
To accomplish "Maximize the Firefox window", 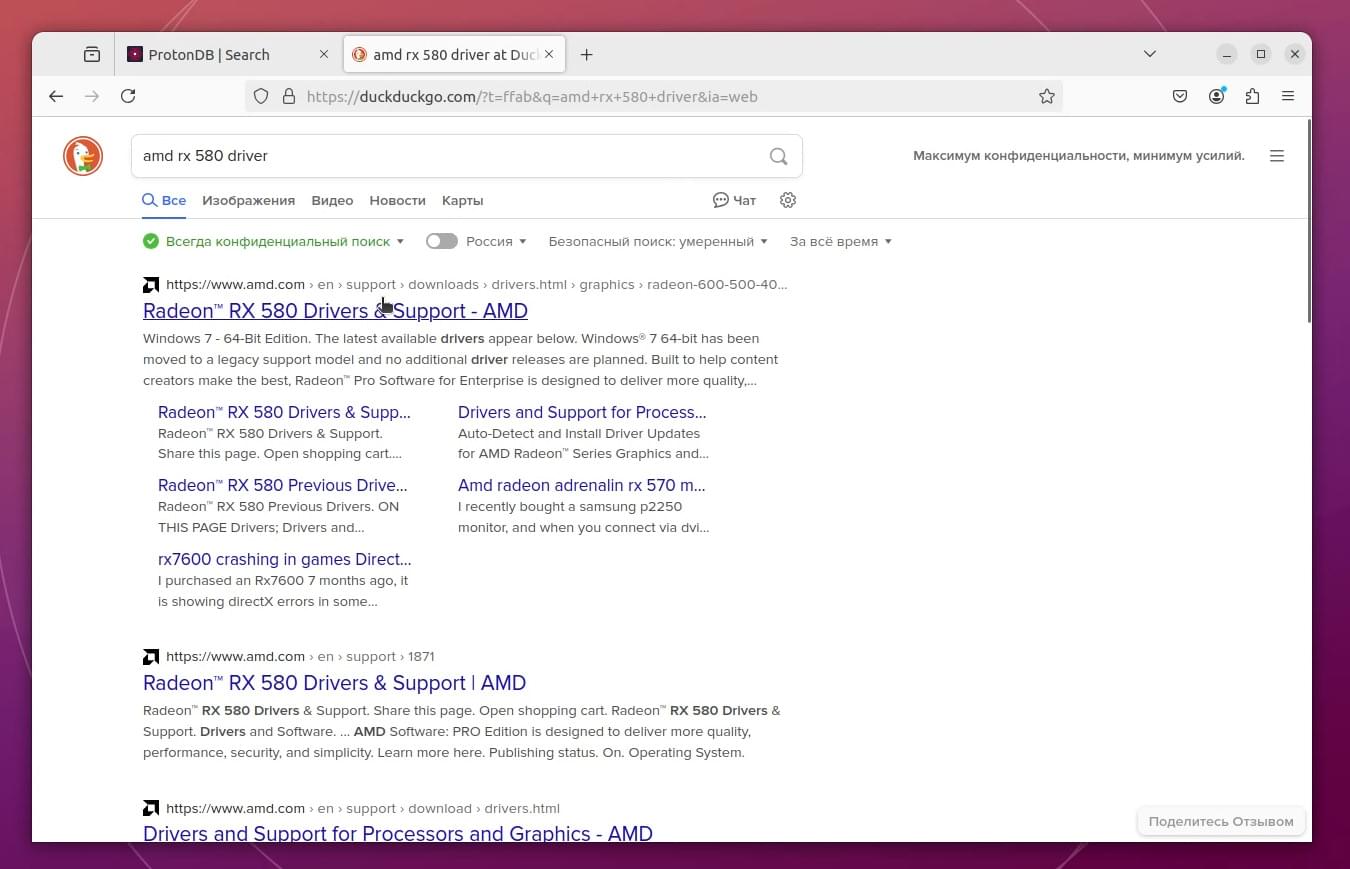I will tap(1261, 54).
